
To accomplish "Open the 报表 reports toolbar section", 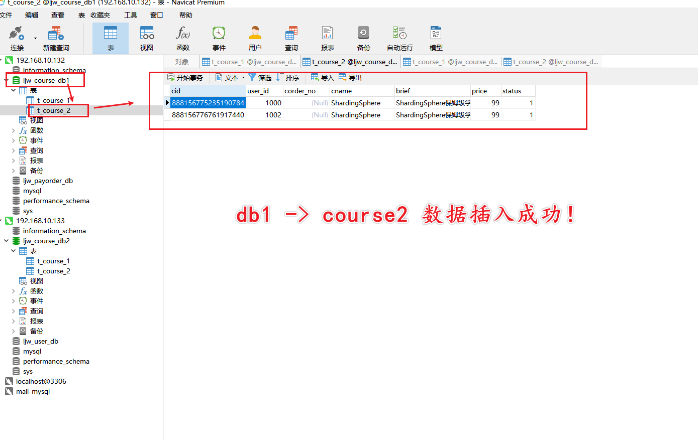I will coord(327,38).
